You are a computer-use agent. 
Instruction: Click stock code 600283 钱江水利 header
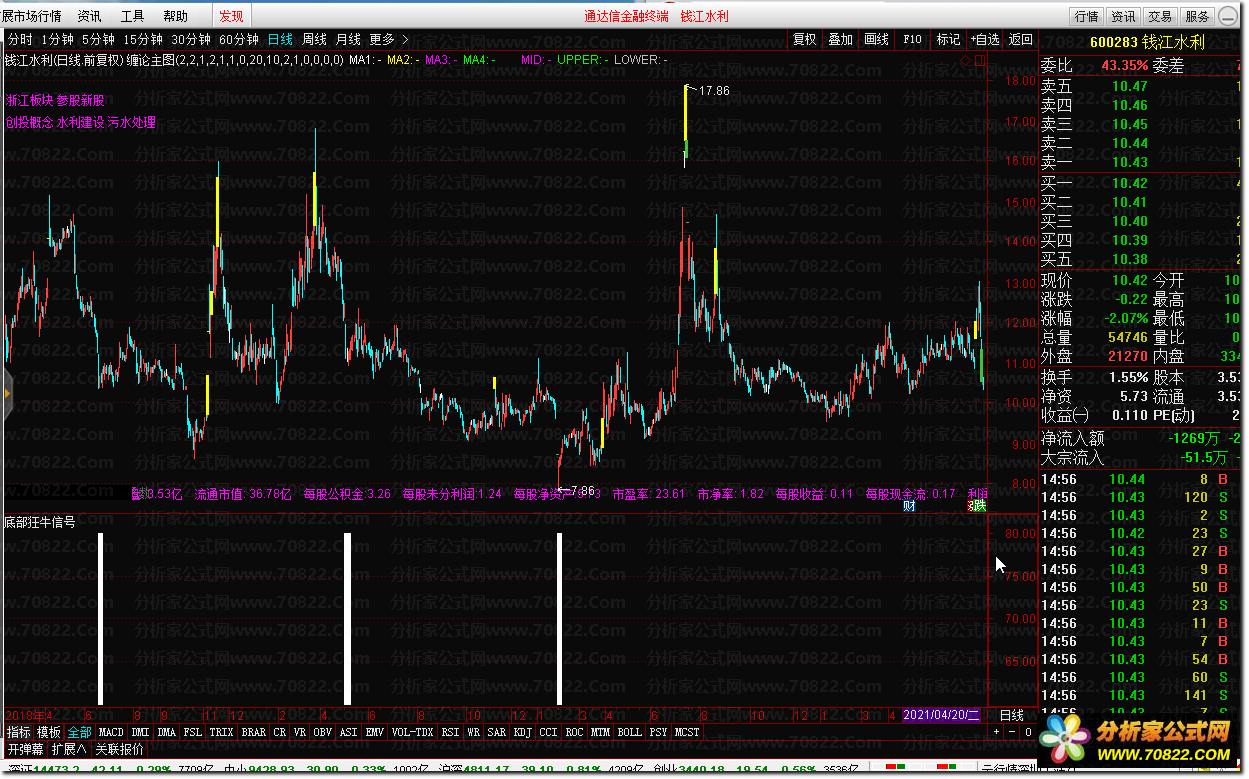[x=1146, y=42]
